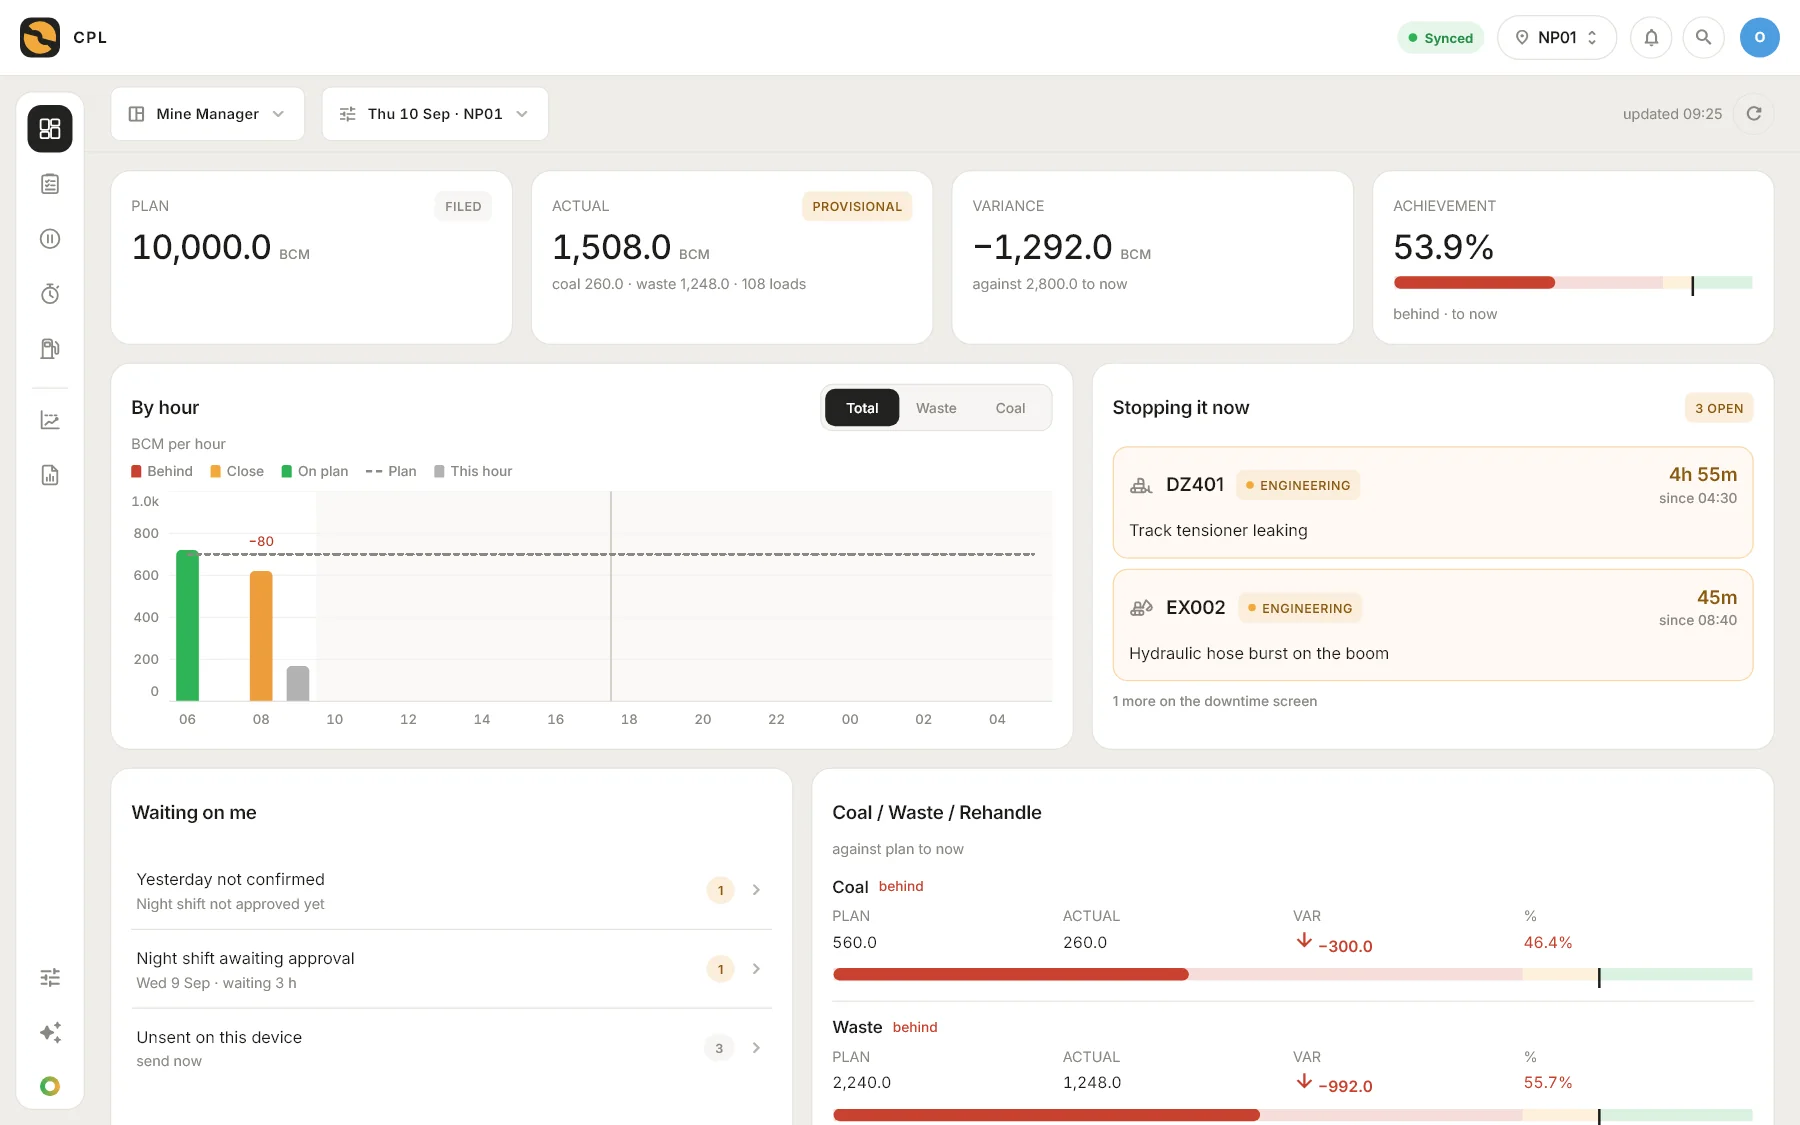Image resolution: width=1800 pixels, height=1125 pixels.
Task: Click the PROVISIONAL badge
Action: 857,207
